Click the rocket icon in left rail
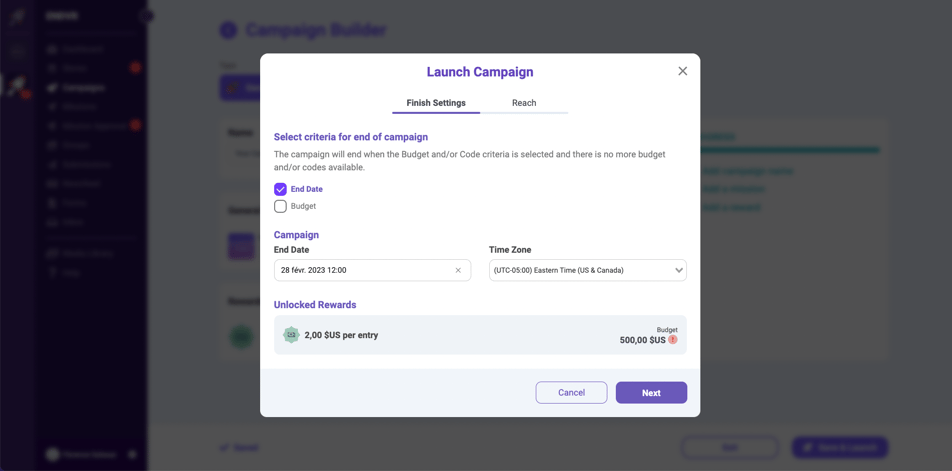Viewport: 952px width, 471px height. pyautogui.click(x=17, y=87)
